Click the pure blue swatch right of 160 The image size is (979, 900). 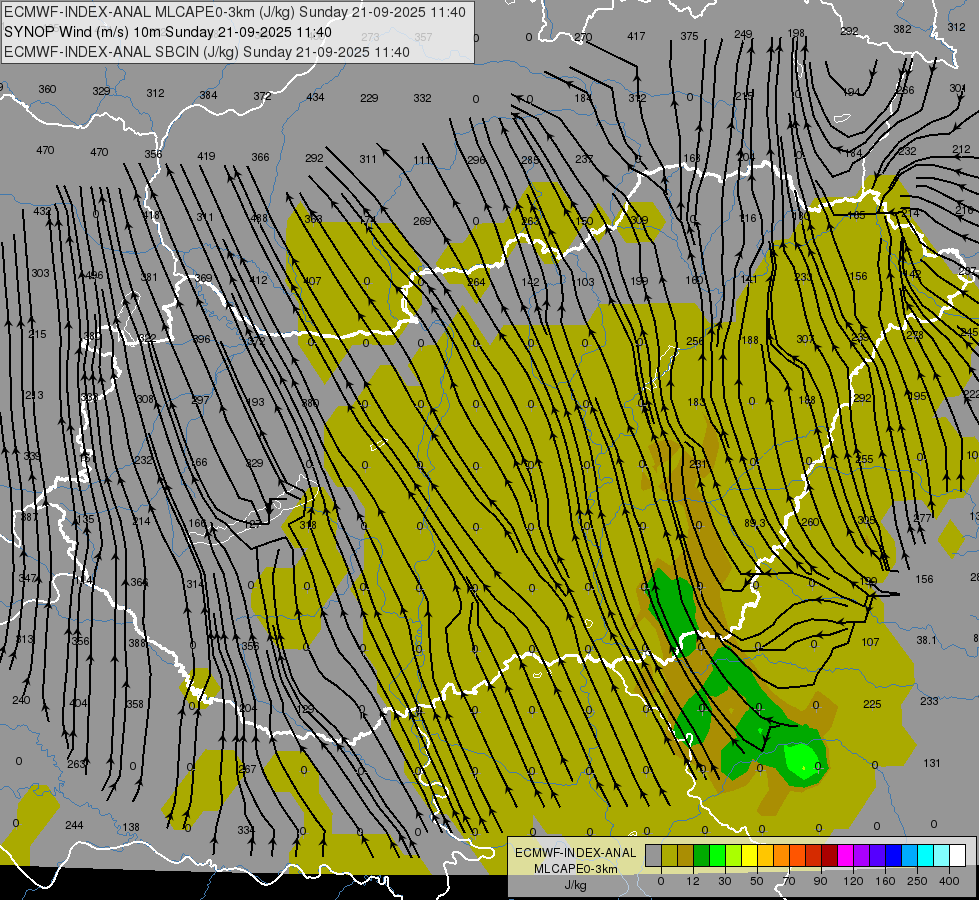click(x=894, y=856)
